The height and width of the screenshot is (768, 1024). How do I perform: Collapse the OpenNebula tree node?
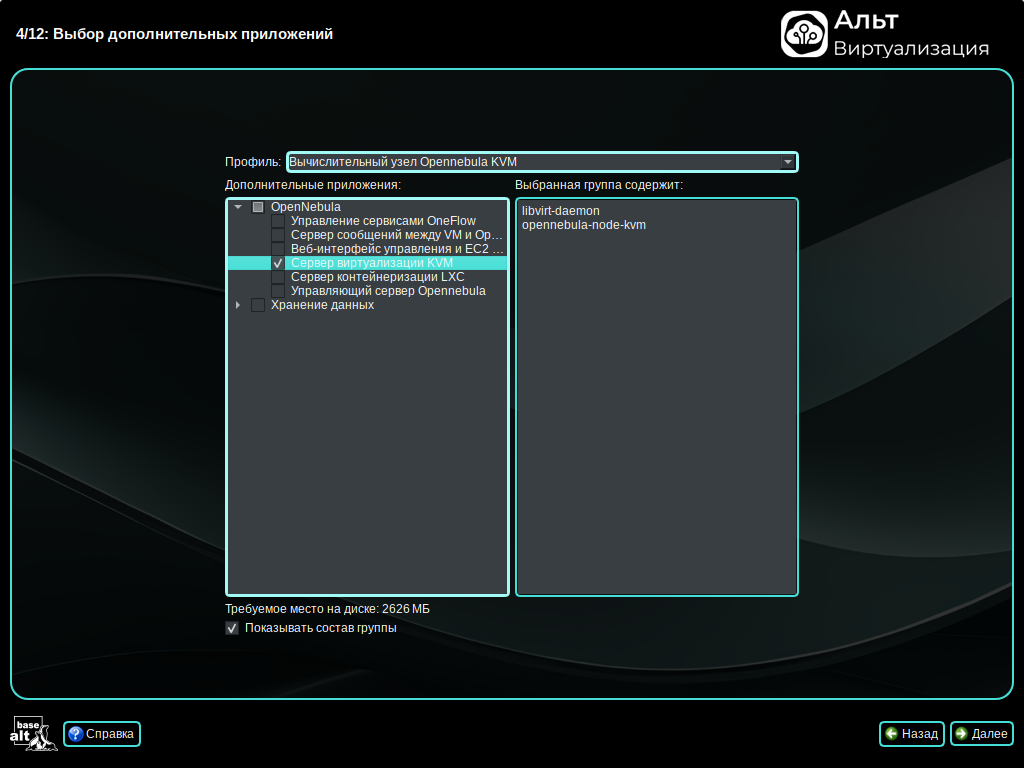coord(238,207)
